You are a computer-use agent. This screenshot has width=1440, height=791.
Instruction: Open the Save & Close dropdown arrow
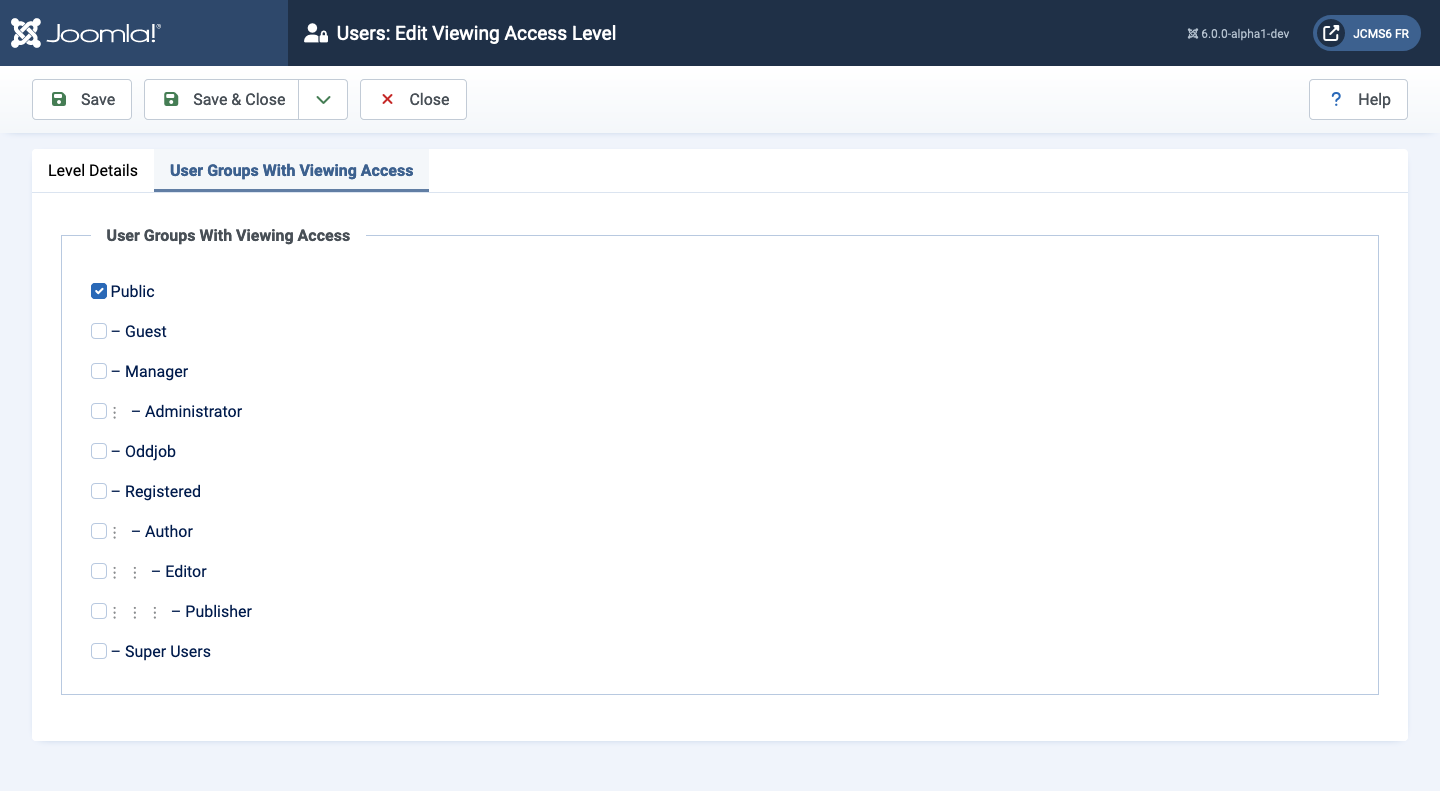pyautogui.click(x=323, y=99)
